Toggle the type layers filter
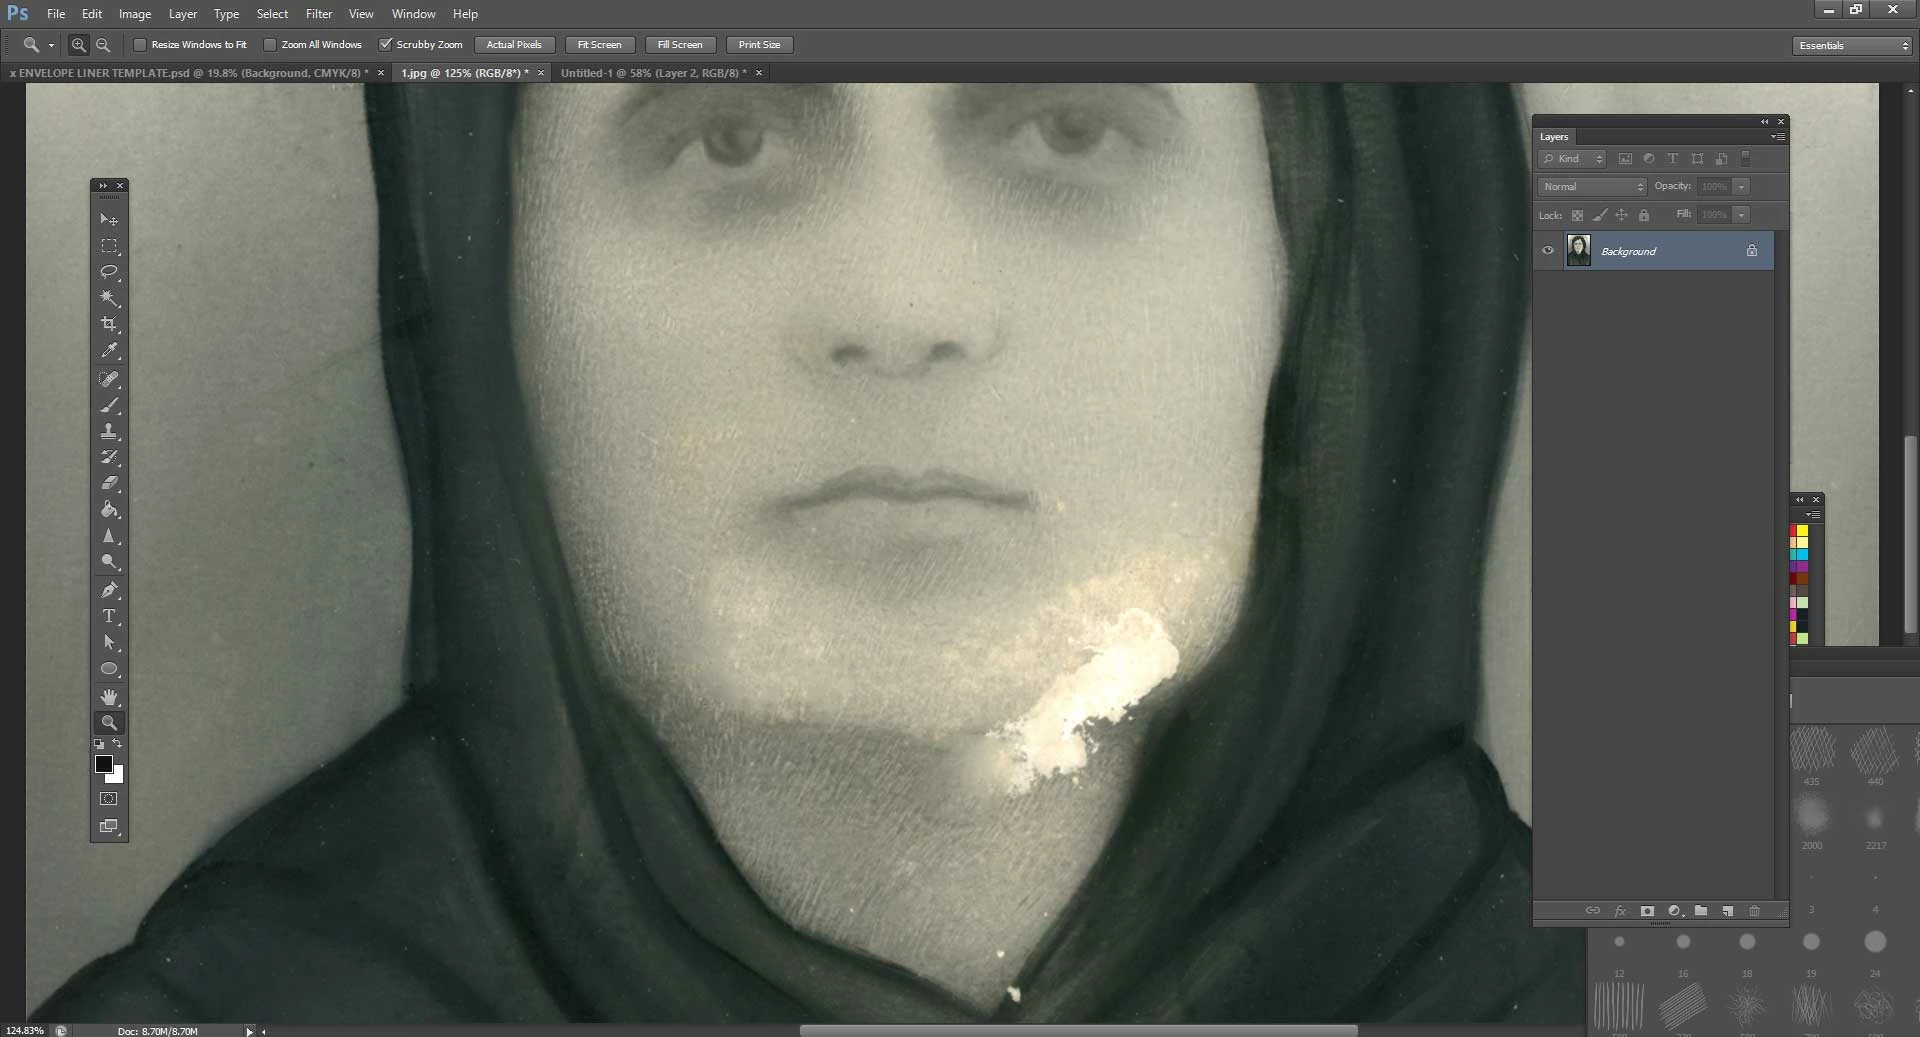 click(x=1673, y=159)
